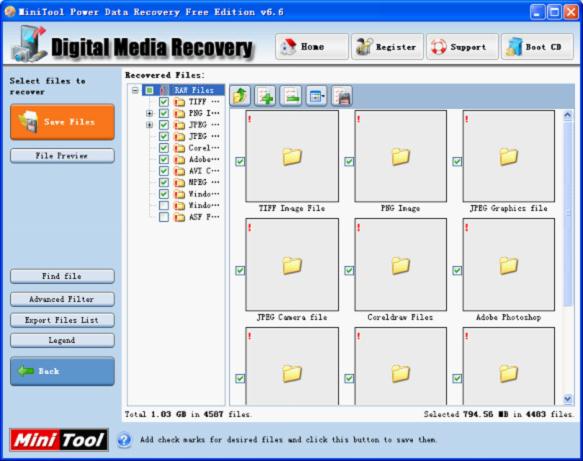Click the 'Recovered Files:' heading text
The image size is (583, 461).
coord(165,75)
